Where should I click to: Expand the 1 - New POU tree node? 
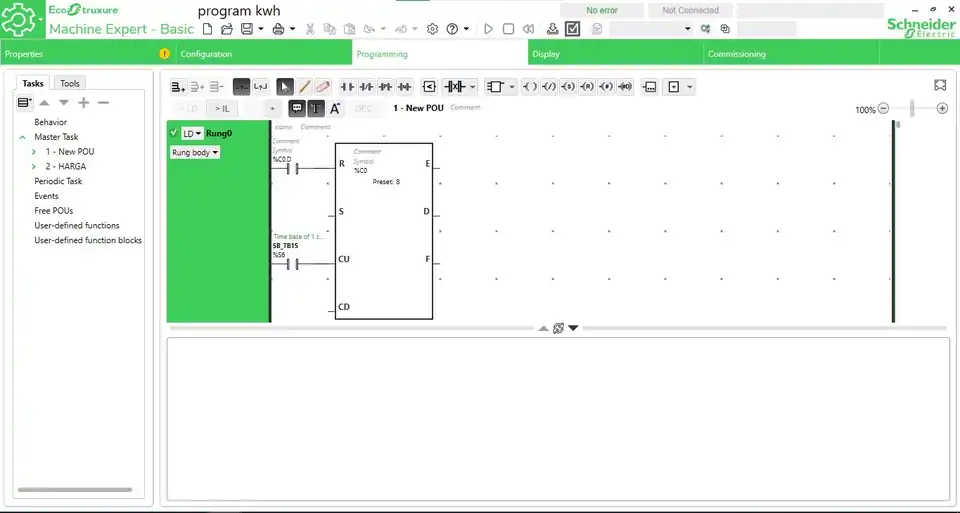pyautogui.click(x=34, y=152)
